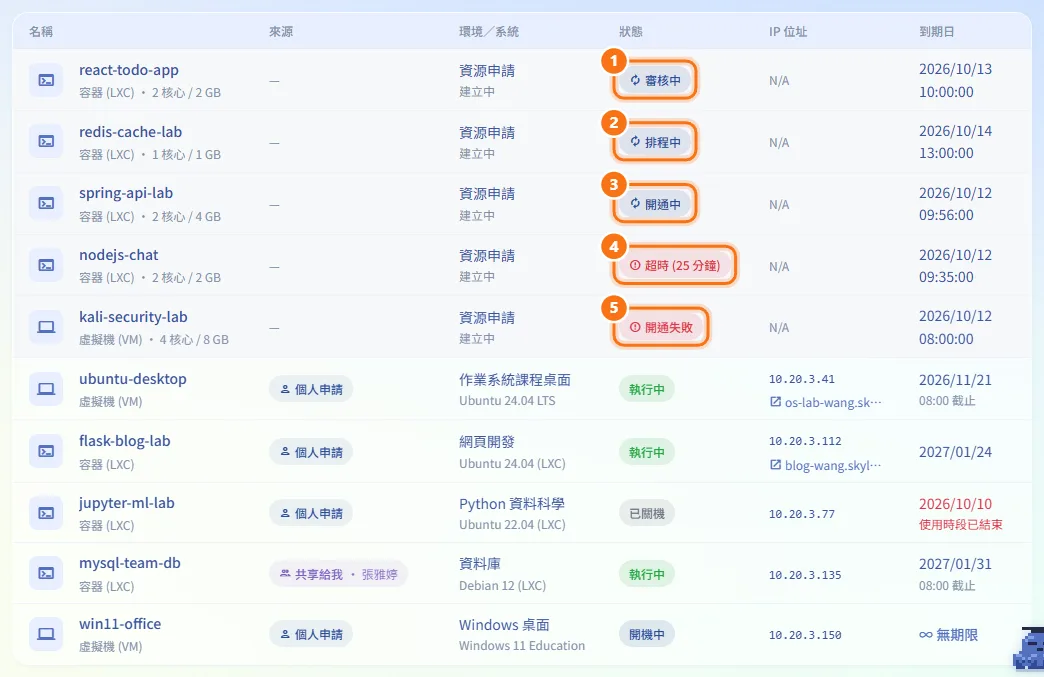This screenshot has width=1044, height=677.
Task: Click the expired date 2026/10/10
Action: [955, 504]
